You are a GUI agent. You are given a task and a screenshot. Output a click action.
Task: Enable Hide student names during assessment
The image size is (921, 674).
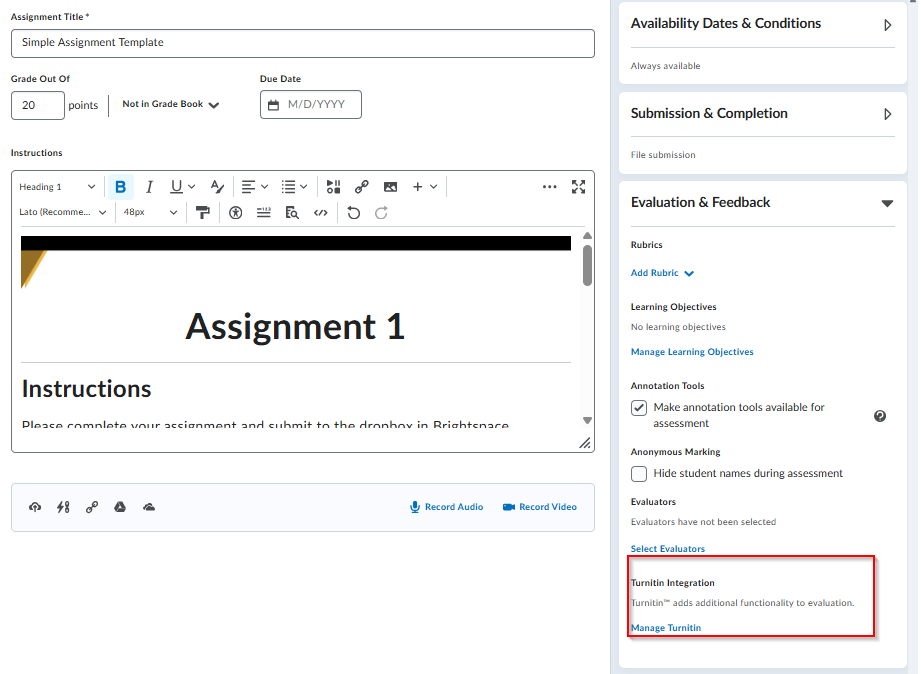point(639,474)
